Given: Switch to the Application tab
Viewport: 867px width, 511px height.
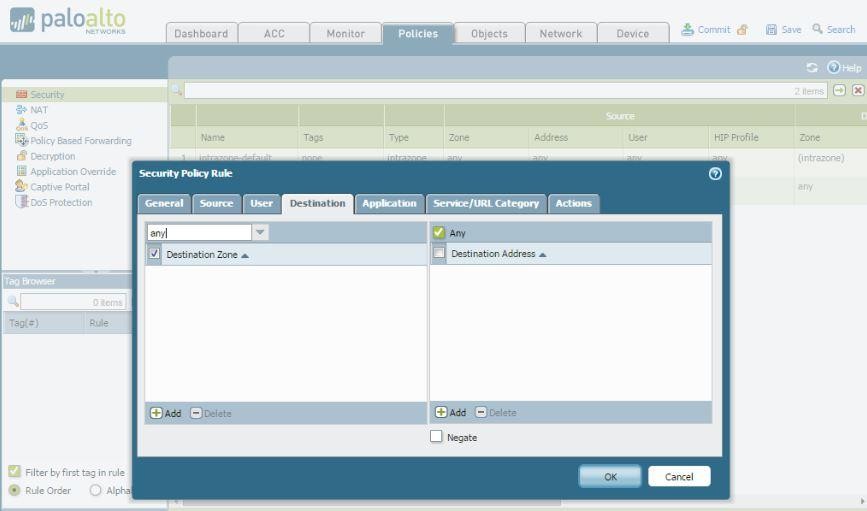Looking at the screenshot, I should click(389, 203).
